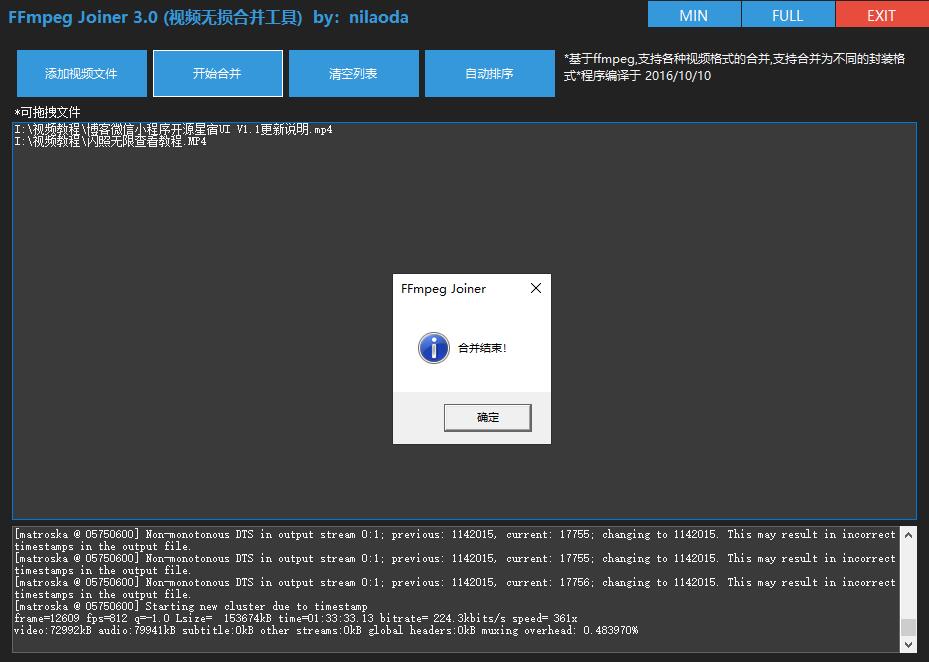Screen dimensions: 929x662
Task: Clear the file list with 清空列表
Action: click(x=353, y=74)
